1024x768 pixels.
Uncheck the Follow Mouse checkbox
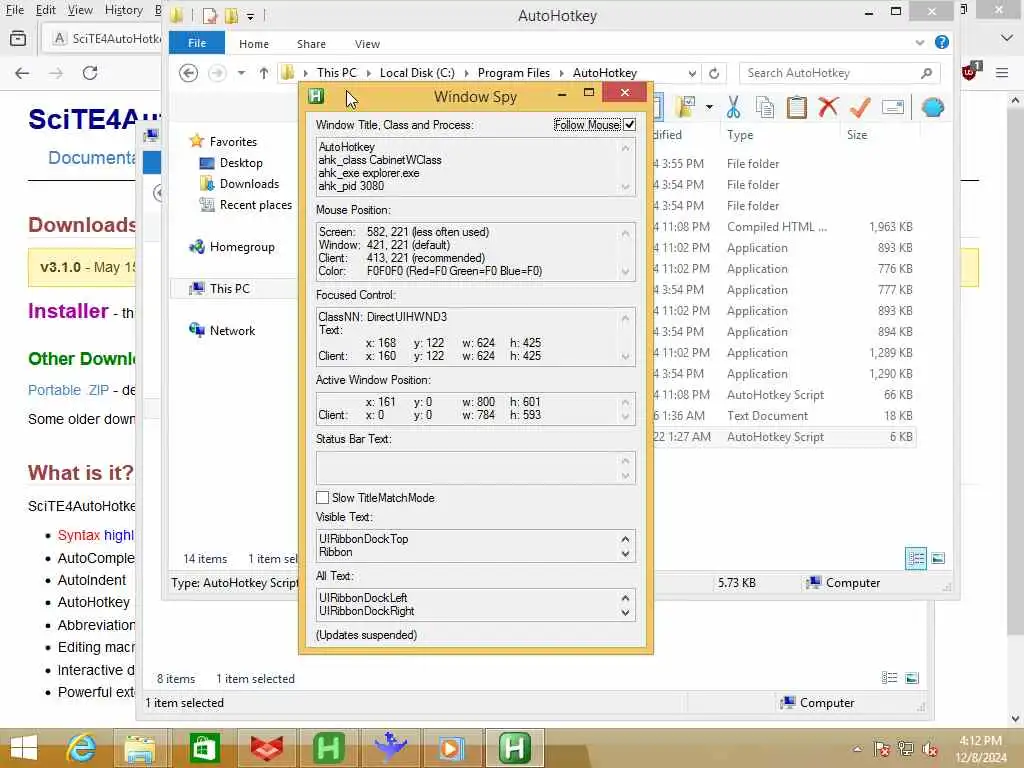click(x=629, y=125)
